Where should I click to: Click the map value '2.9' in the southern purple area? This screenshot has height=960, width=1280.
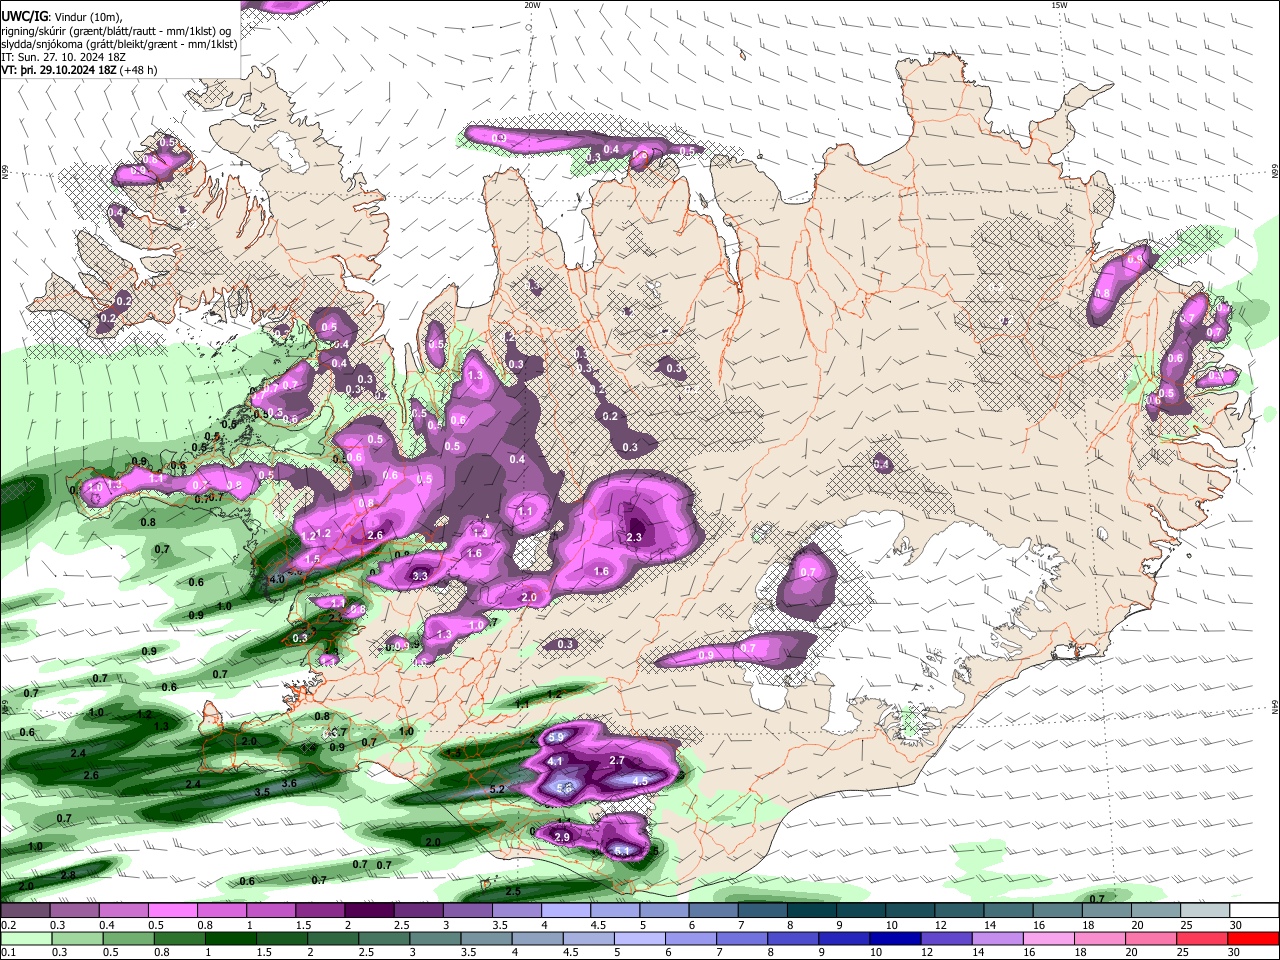(562, 837)
